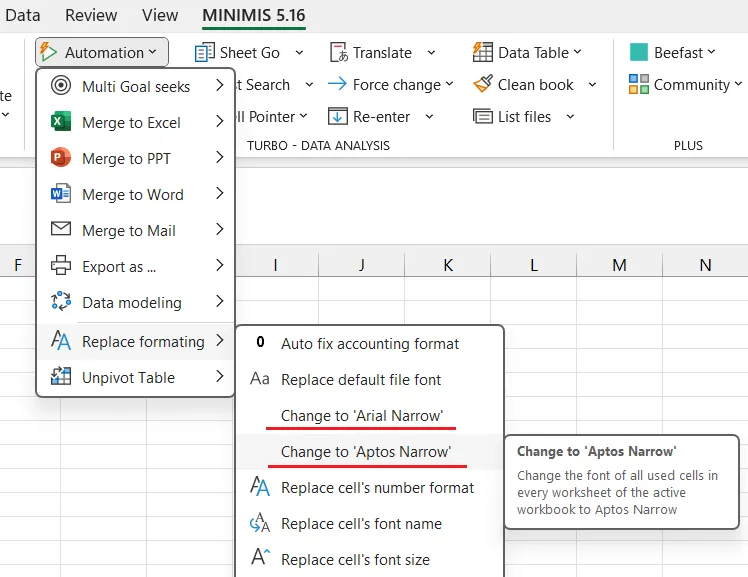Click the Excel icon beside Merge to Excel
Screen dimensions: 748x577
61,122
